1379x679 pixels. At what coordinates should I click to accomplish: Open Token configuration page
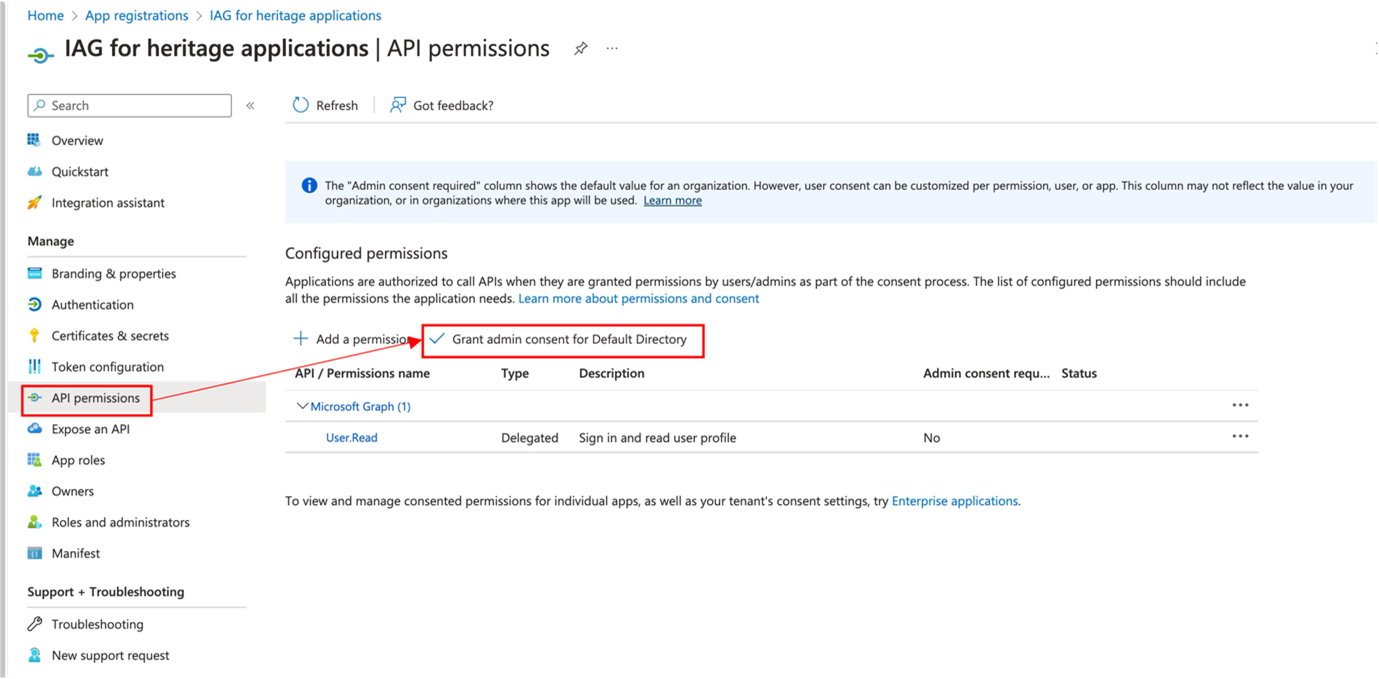pos(108,366)
